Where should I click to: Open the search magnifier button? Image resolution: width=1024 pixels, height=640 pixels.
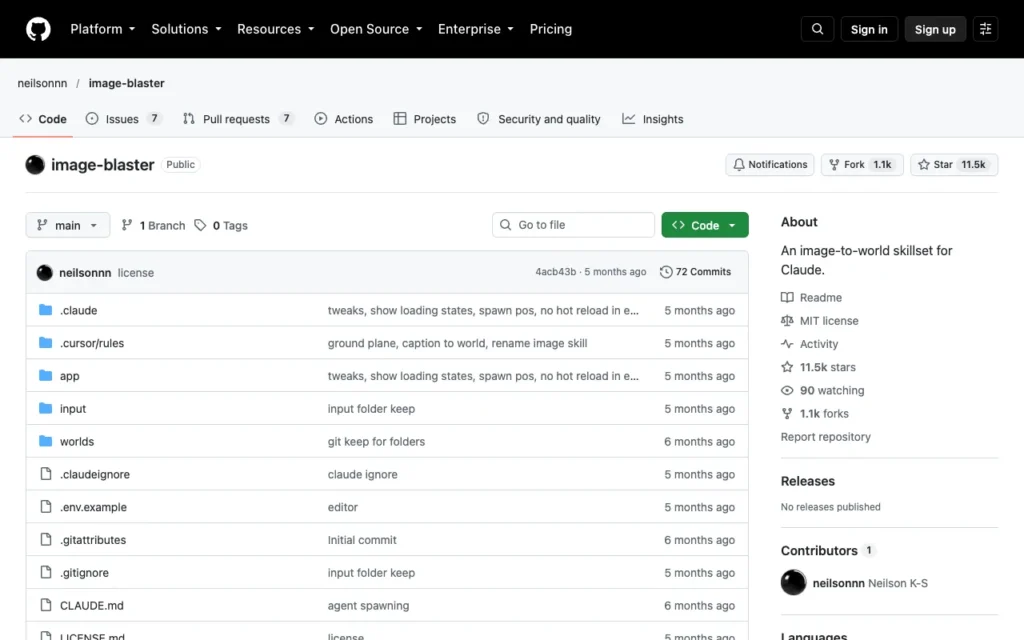tap(817, 29)
